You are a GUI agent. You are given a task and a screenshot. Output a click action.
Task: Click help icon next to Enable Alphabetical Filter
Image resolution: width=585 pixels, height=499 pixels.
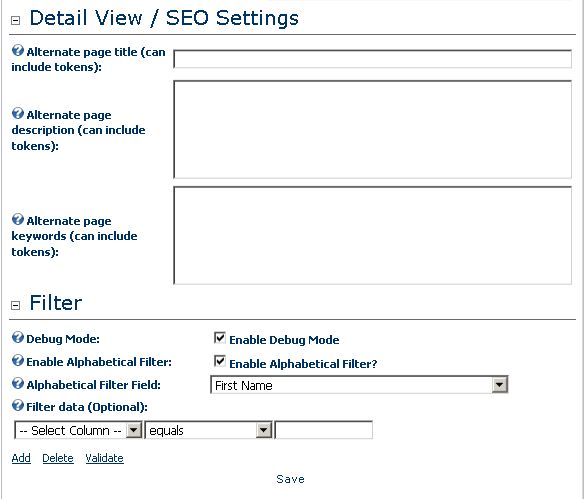(x=18, y=361)
